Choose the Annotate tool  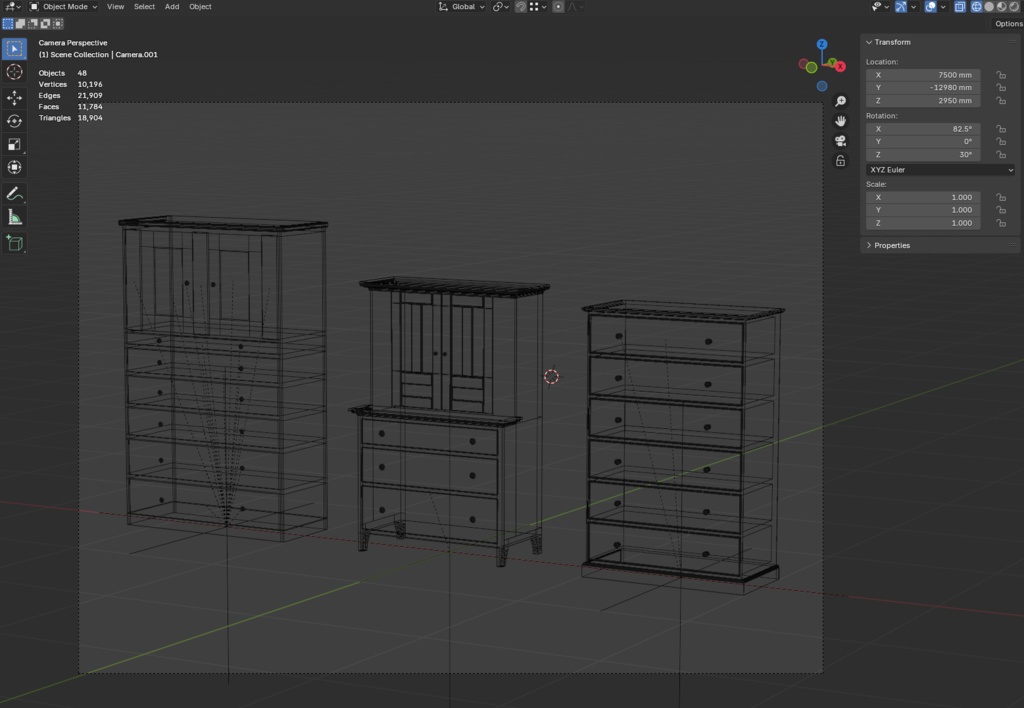[14, 194]
